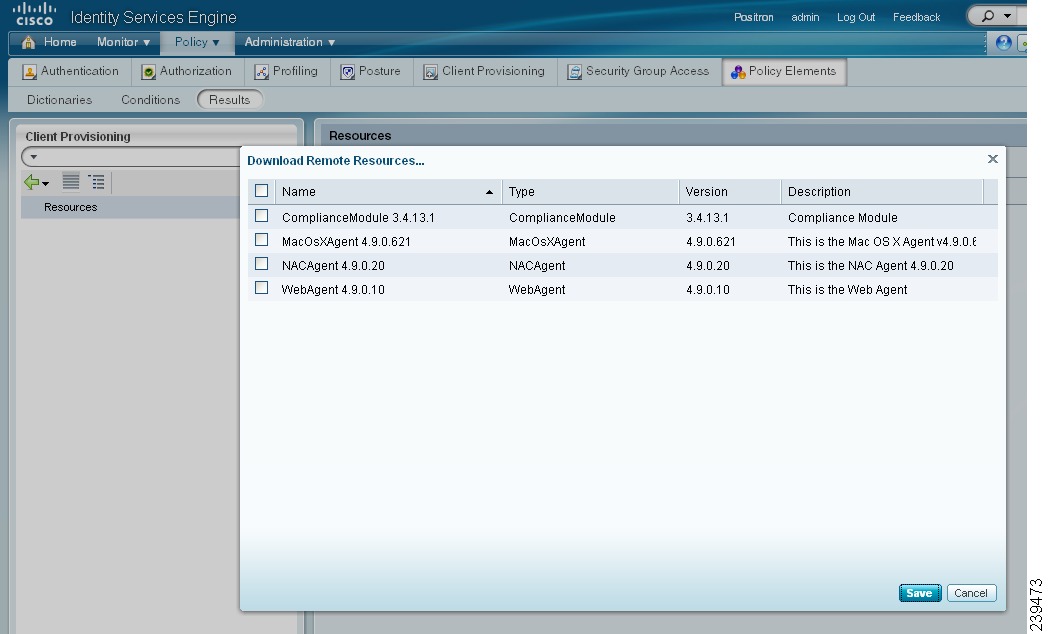Screen dimensions: 1048x634
Task: Click the Save button
Action: [x=920, y=593]
